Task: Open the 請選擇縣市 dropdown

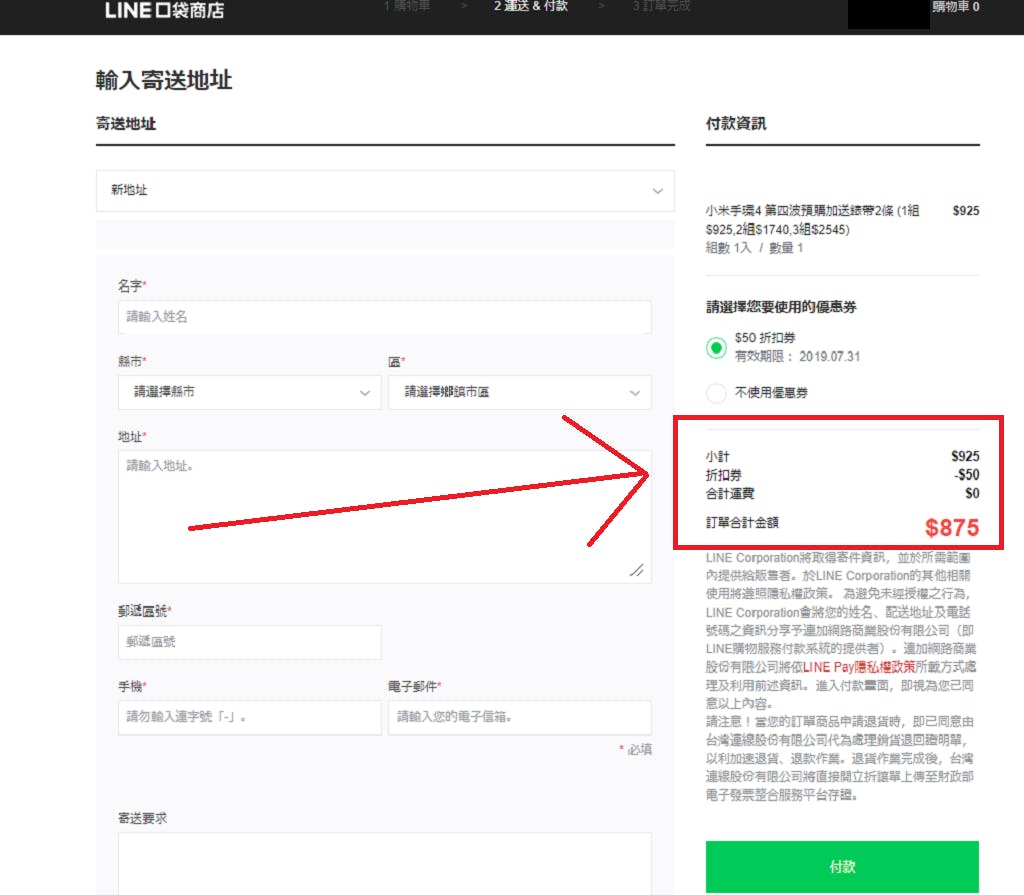Action: click(x=249, y=392)
